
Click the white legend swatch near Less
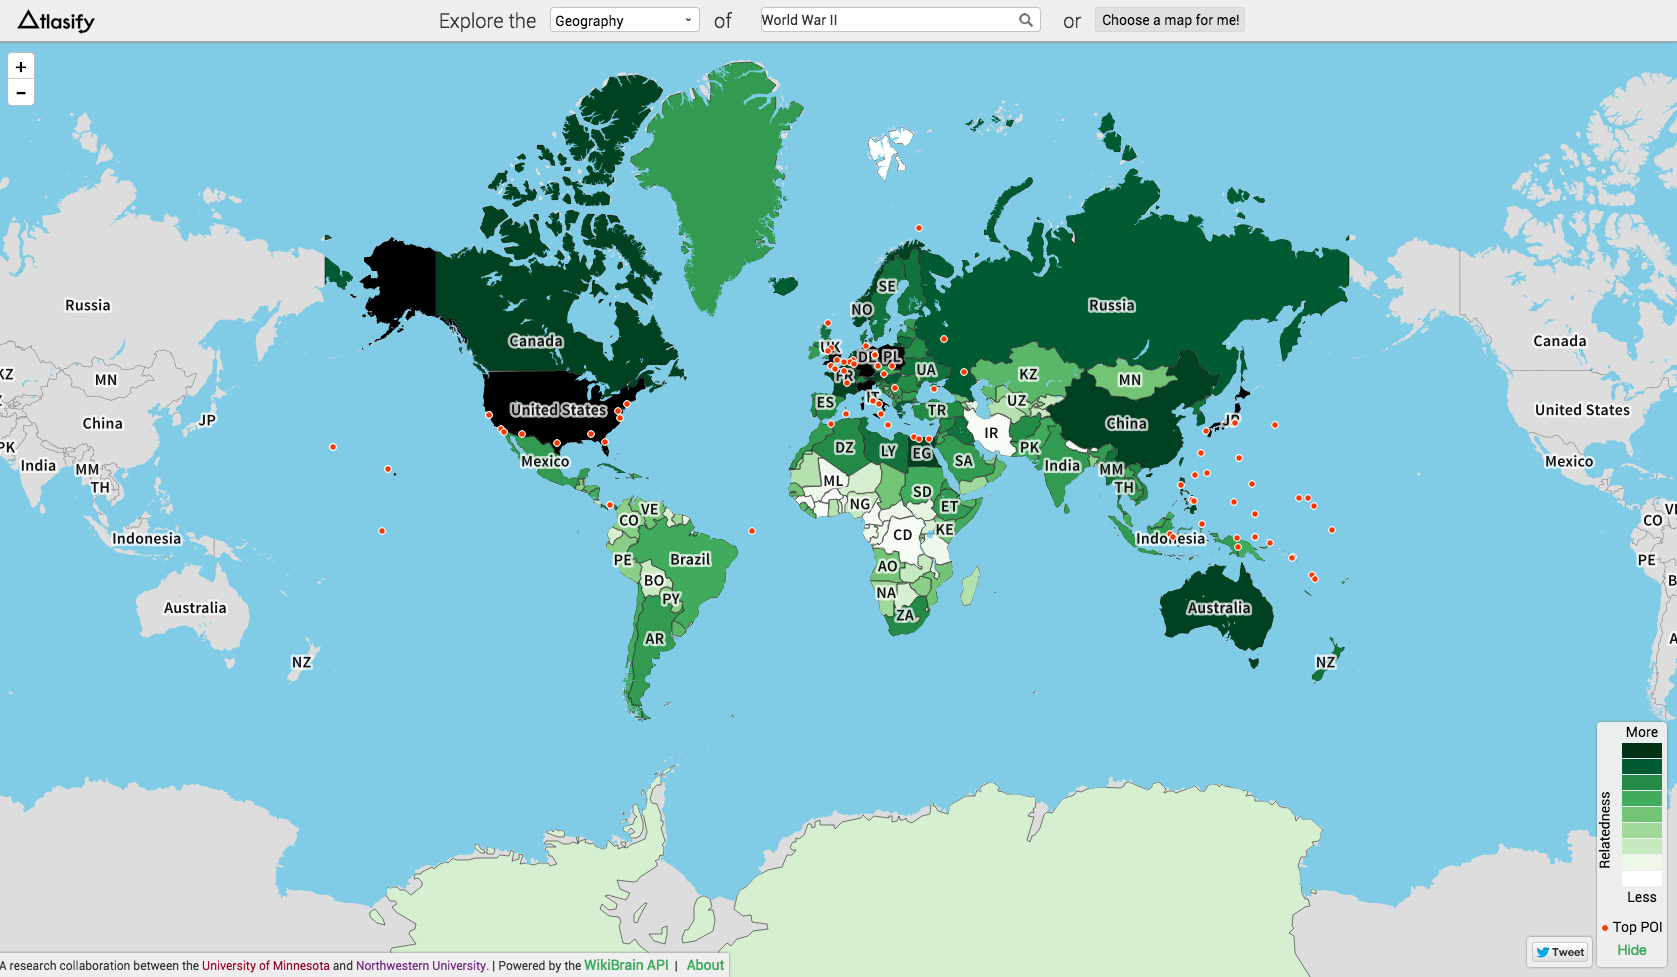pos(1641,878)
